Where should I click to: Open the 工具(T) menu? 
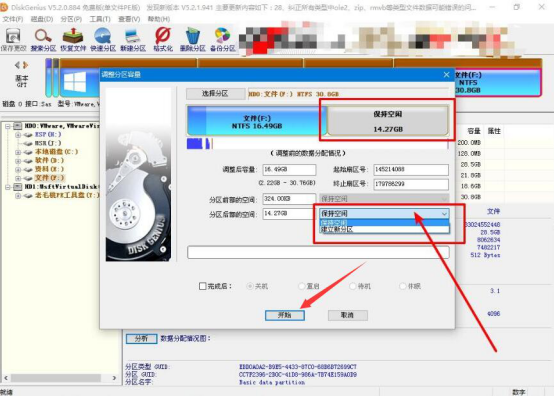[100, 19]
